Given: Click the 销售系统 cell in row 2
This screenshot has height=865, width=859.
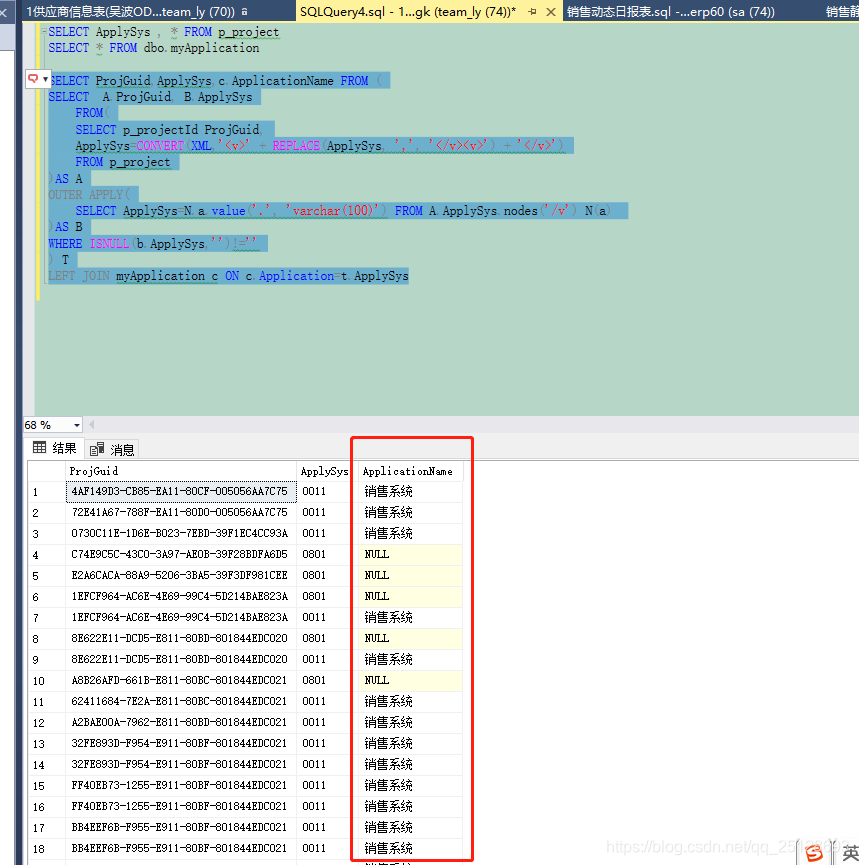Looking at the screenshot, I should pyautogui.click(x=410, y=512).
